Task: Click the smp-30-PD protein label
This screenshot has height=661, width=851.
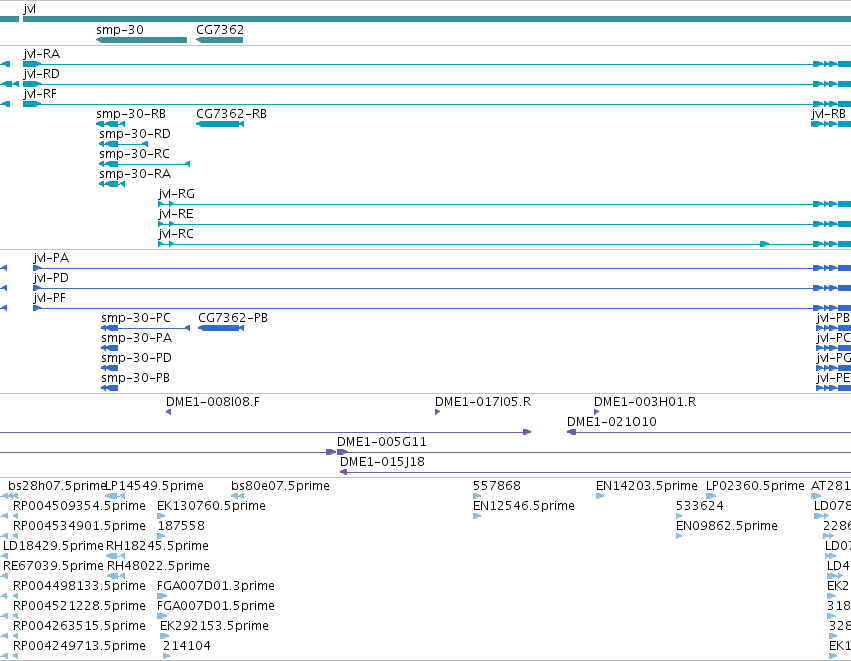Action: 136,358
